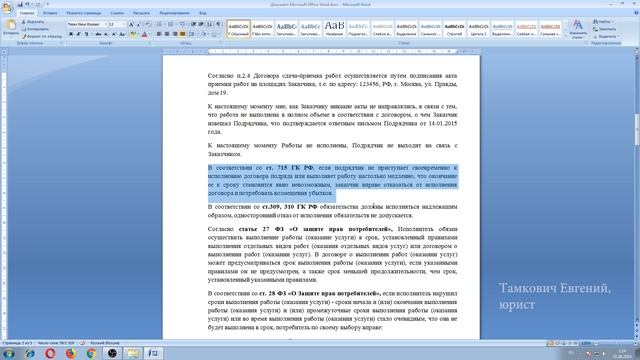Click the vertical scrollbar thumb

tap(637, 130)
